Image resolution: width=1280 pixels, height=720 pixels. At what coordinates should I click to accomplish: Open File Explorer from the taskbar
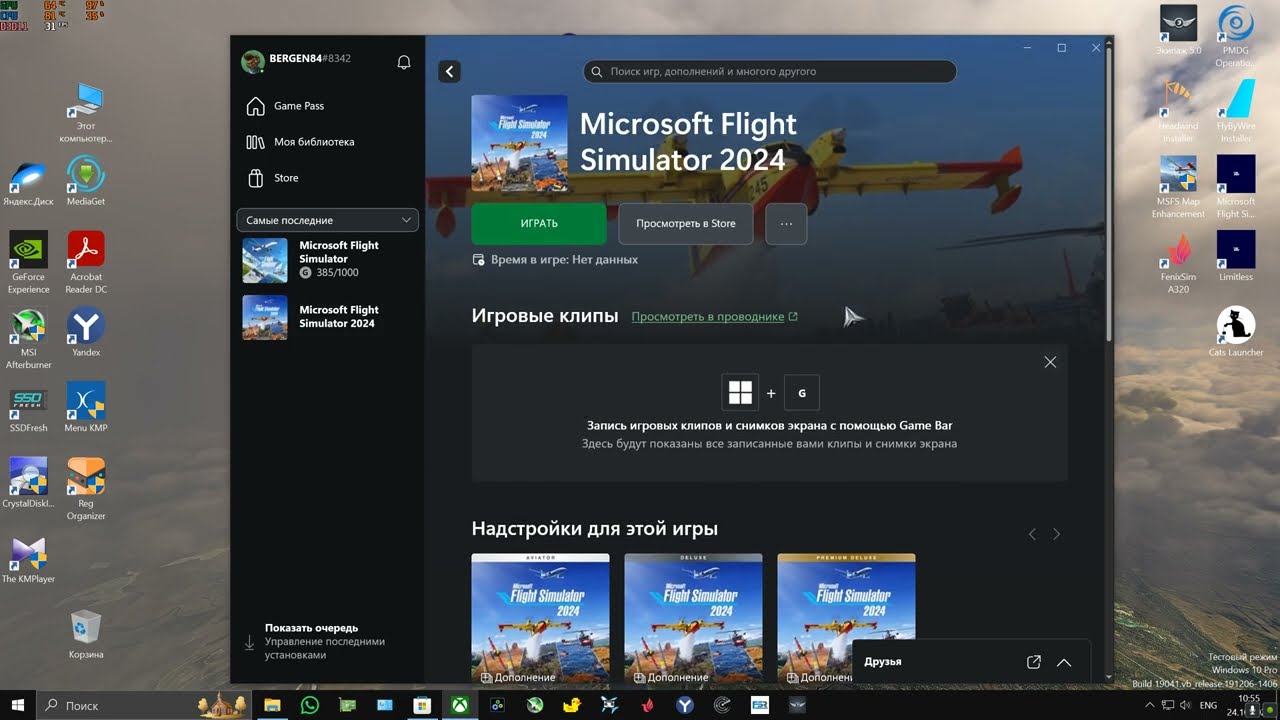coord(272,705)
